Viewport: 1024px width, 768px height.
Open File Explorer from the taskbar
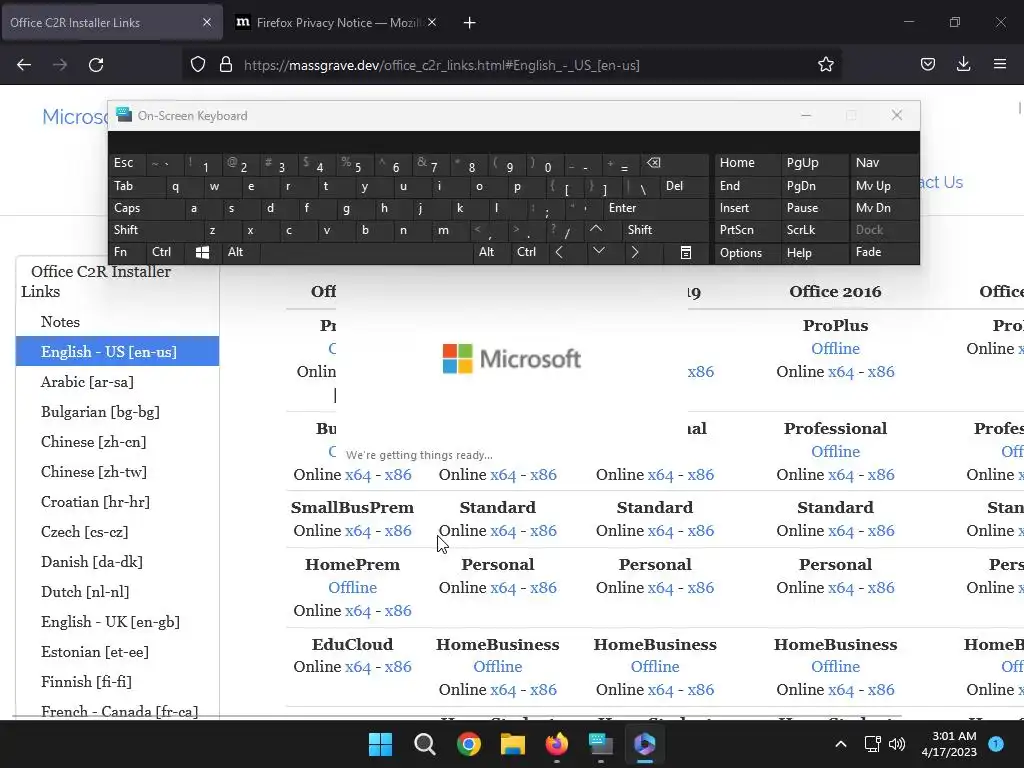513,744
